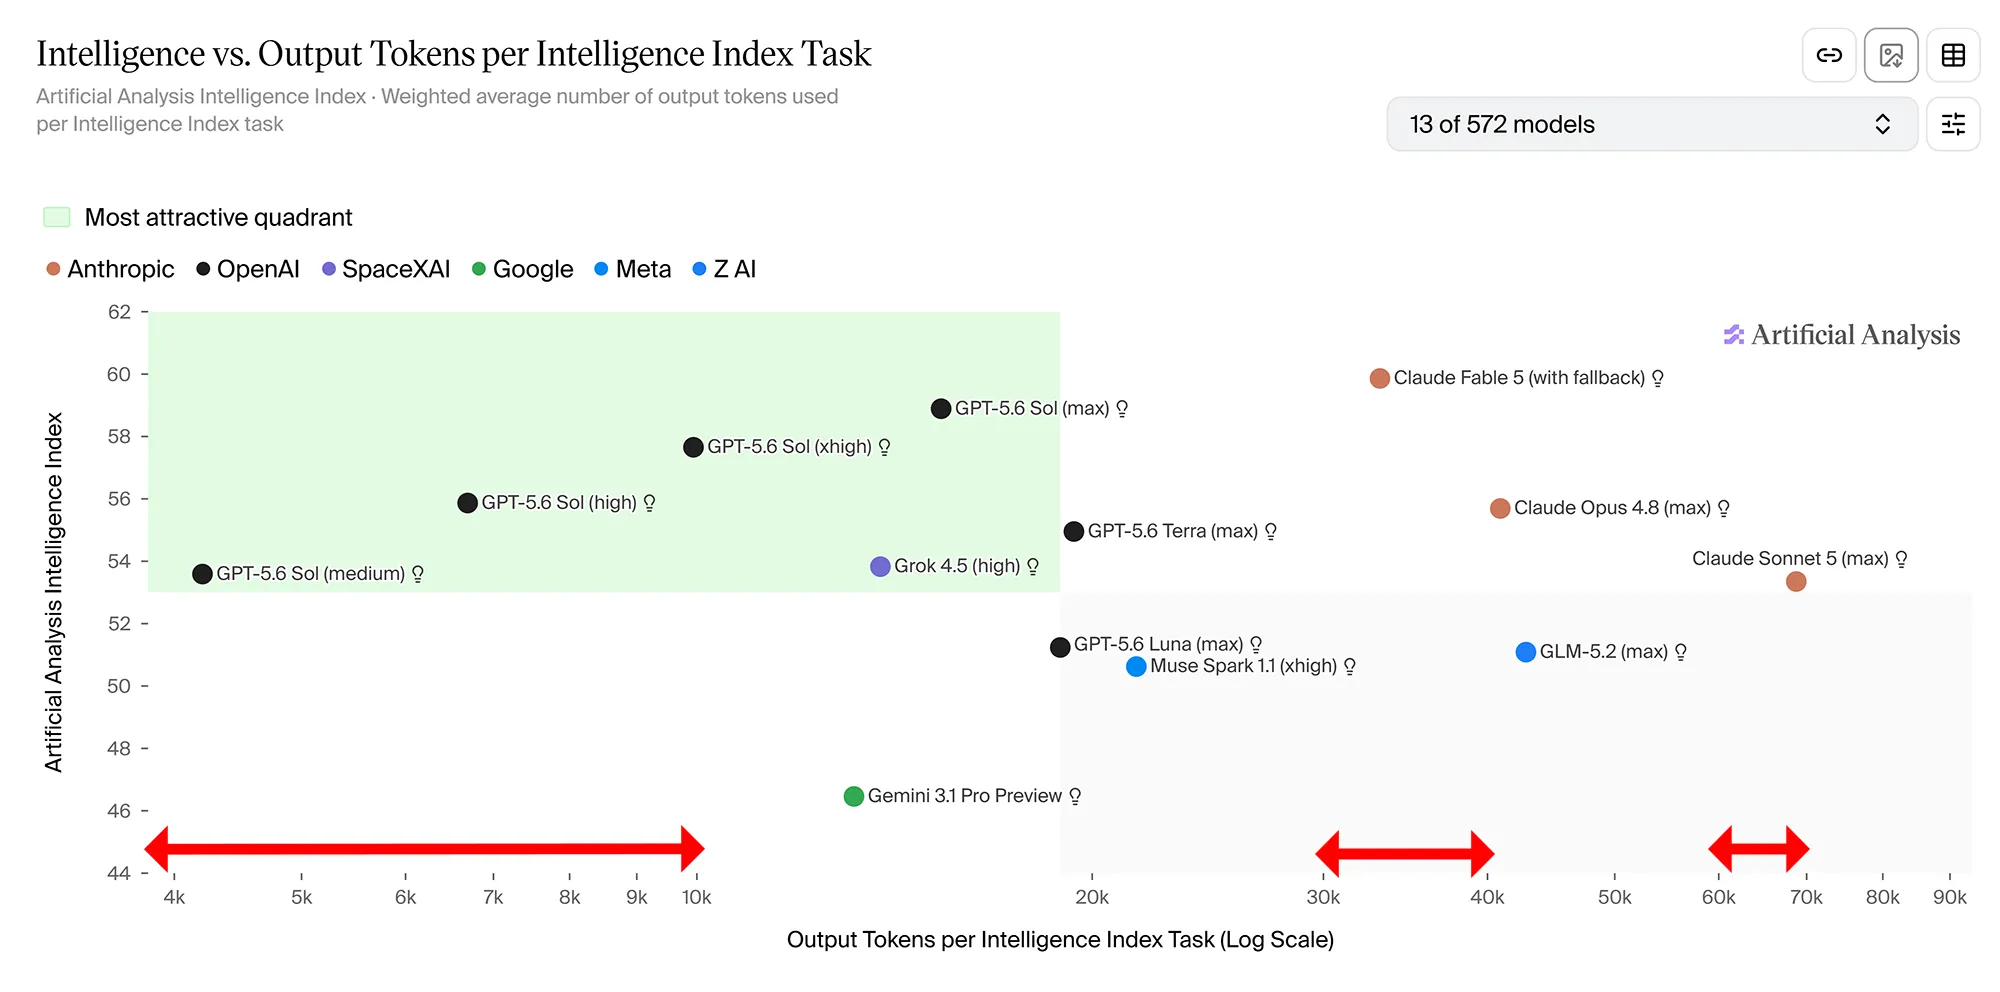2000x992 pixels.
Task: Click lightbulb icon next to GPT-5.6 Sol (max)
Action: (x=1122, y=408)
